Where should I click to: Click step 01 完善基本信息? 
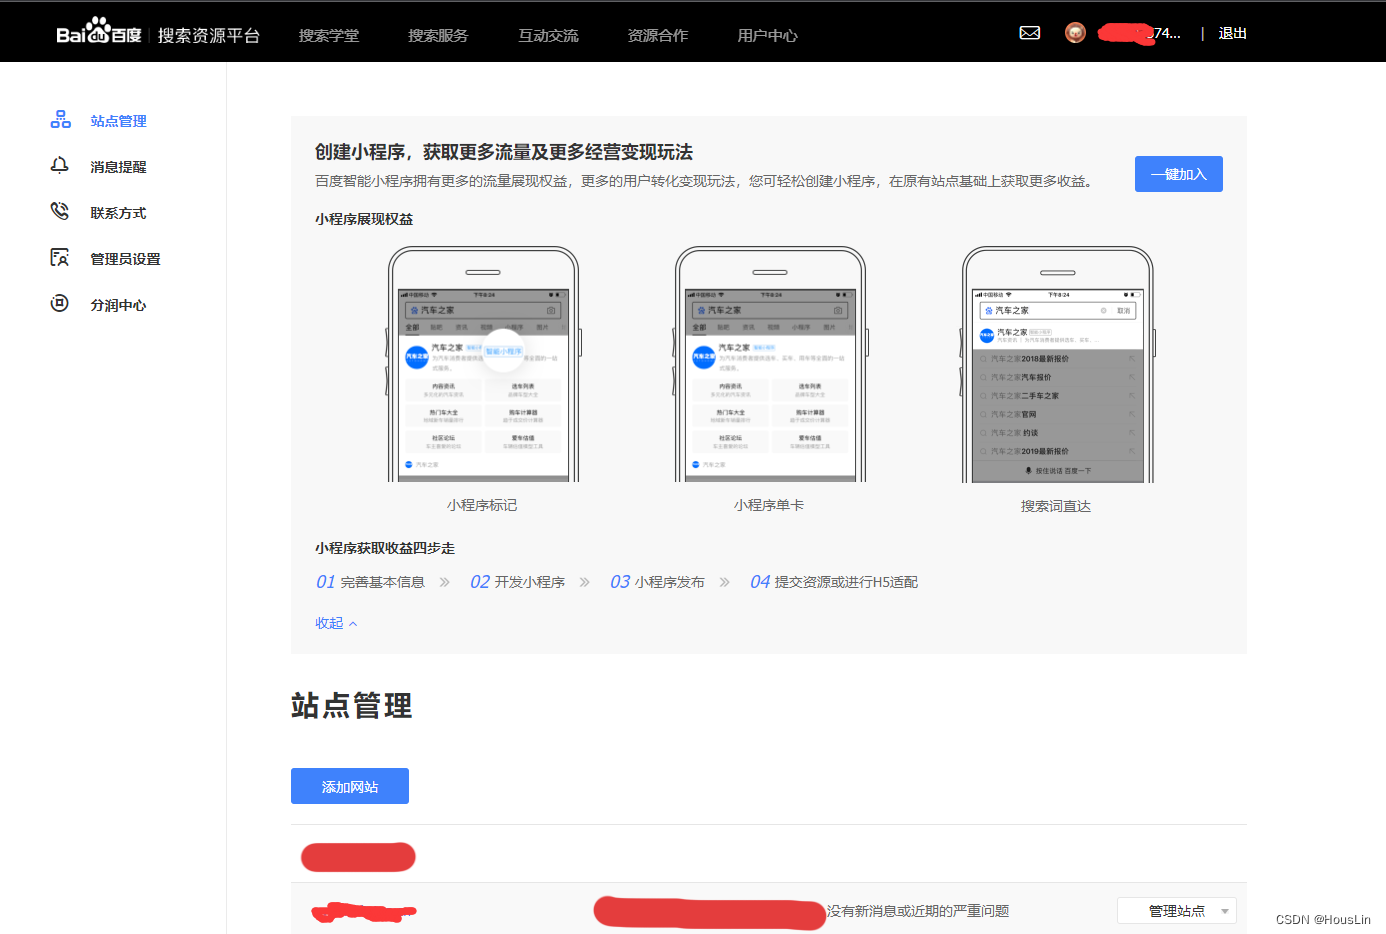(373, 581)
